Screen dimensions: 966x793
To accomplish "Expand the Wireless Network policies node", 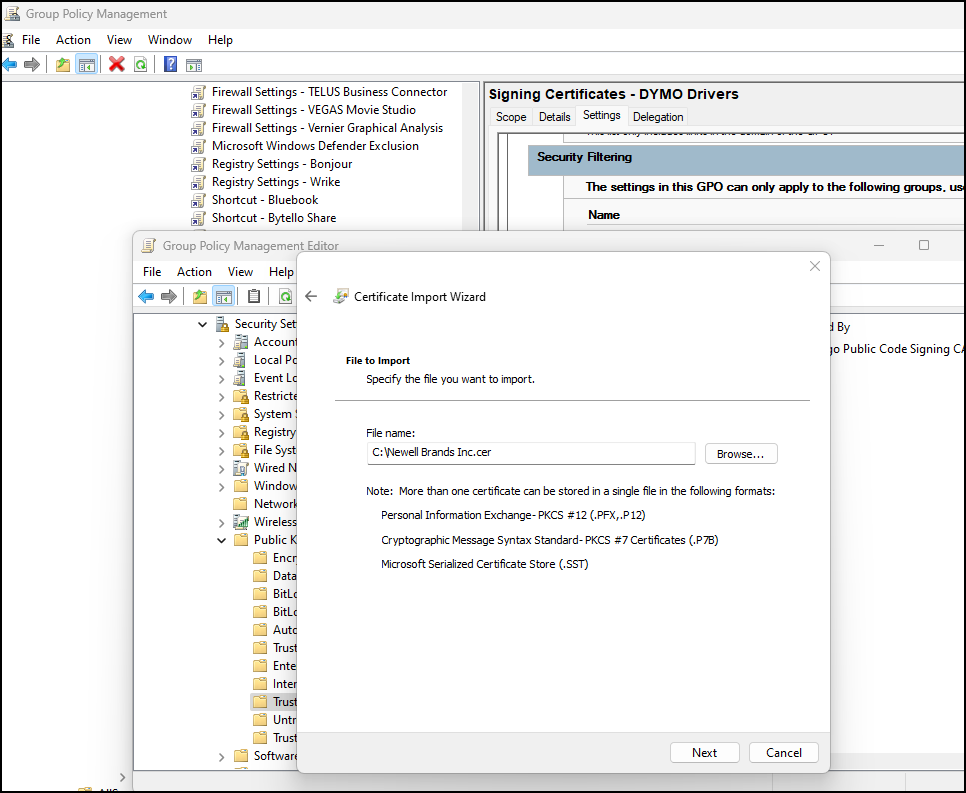I will (x=222, y=522).
